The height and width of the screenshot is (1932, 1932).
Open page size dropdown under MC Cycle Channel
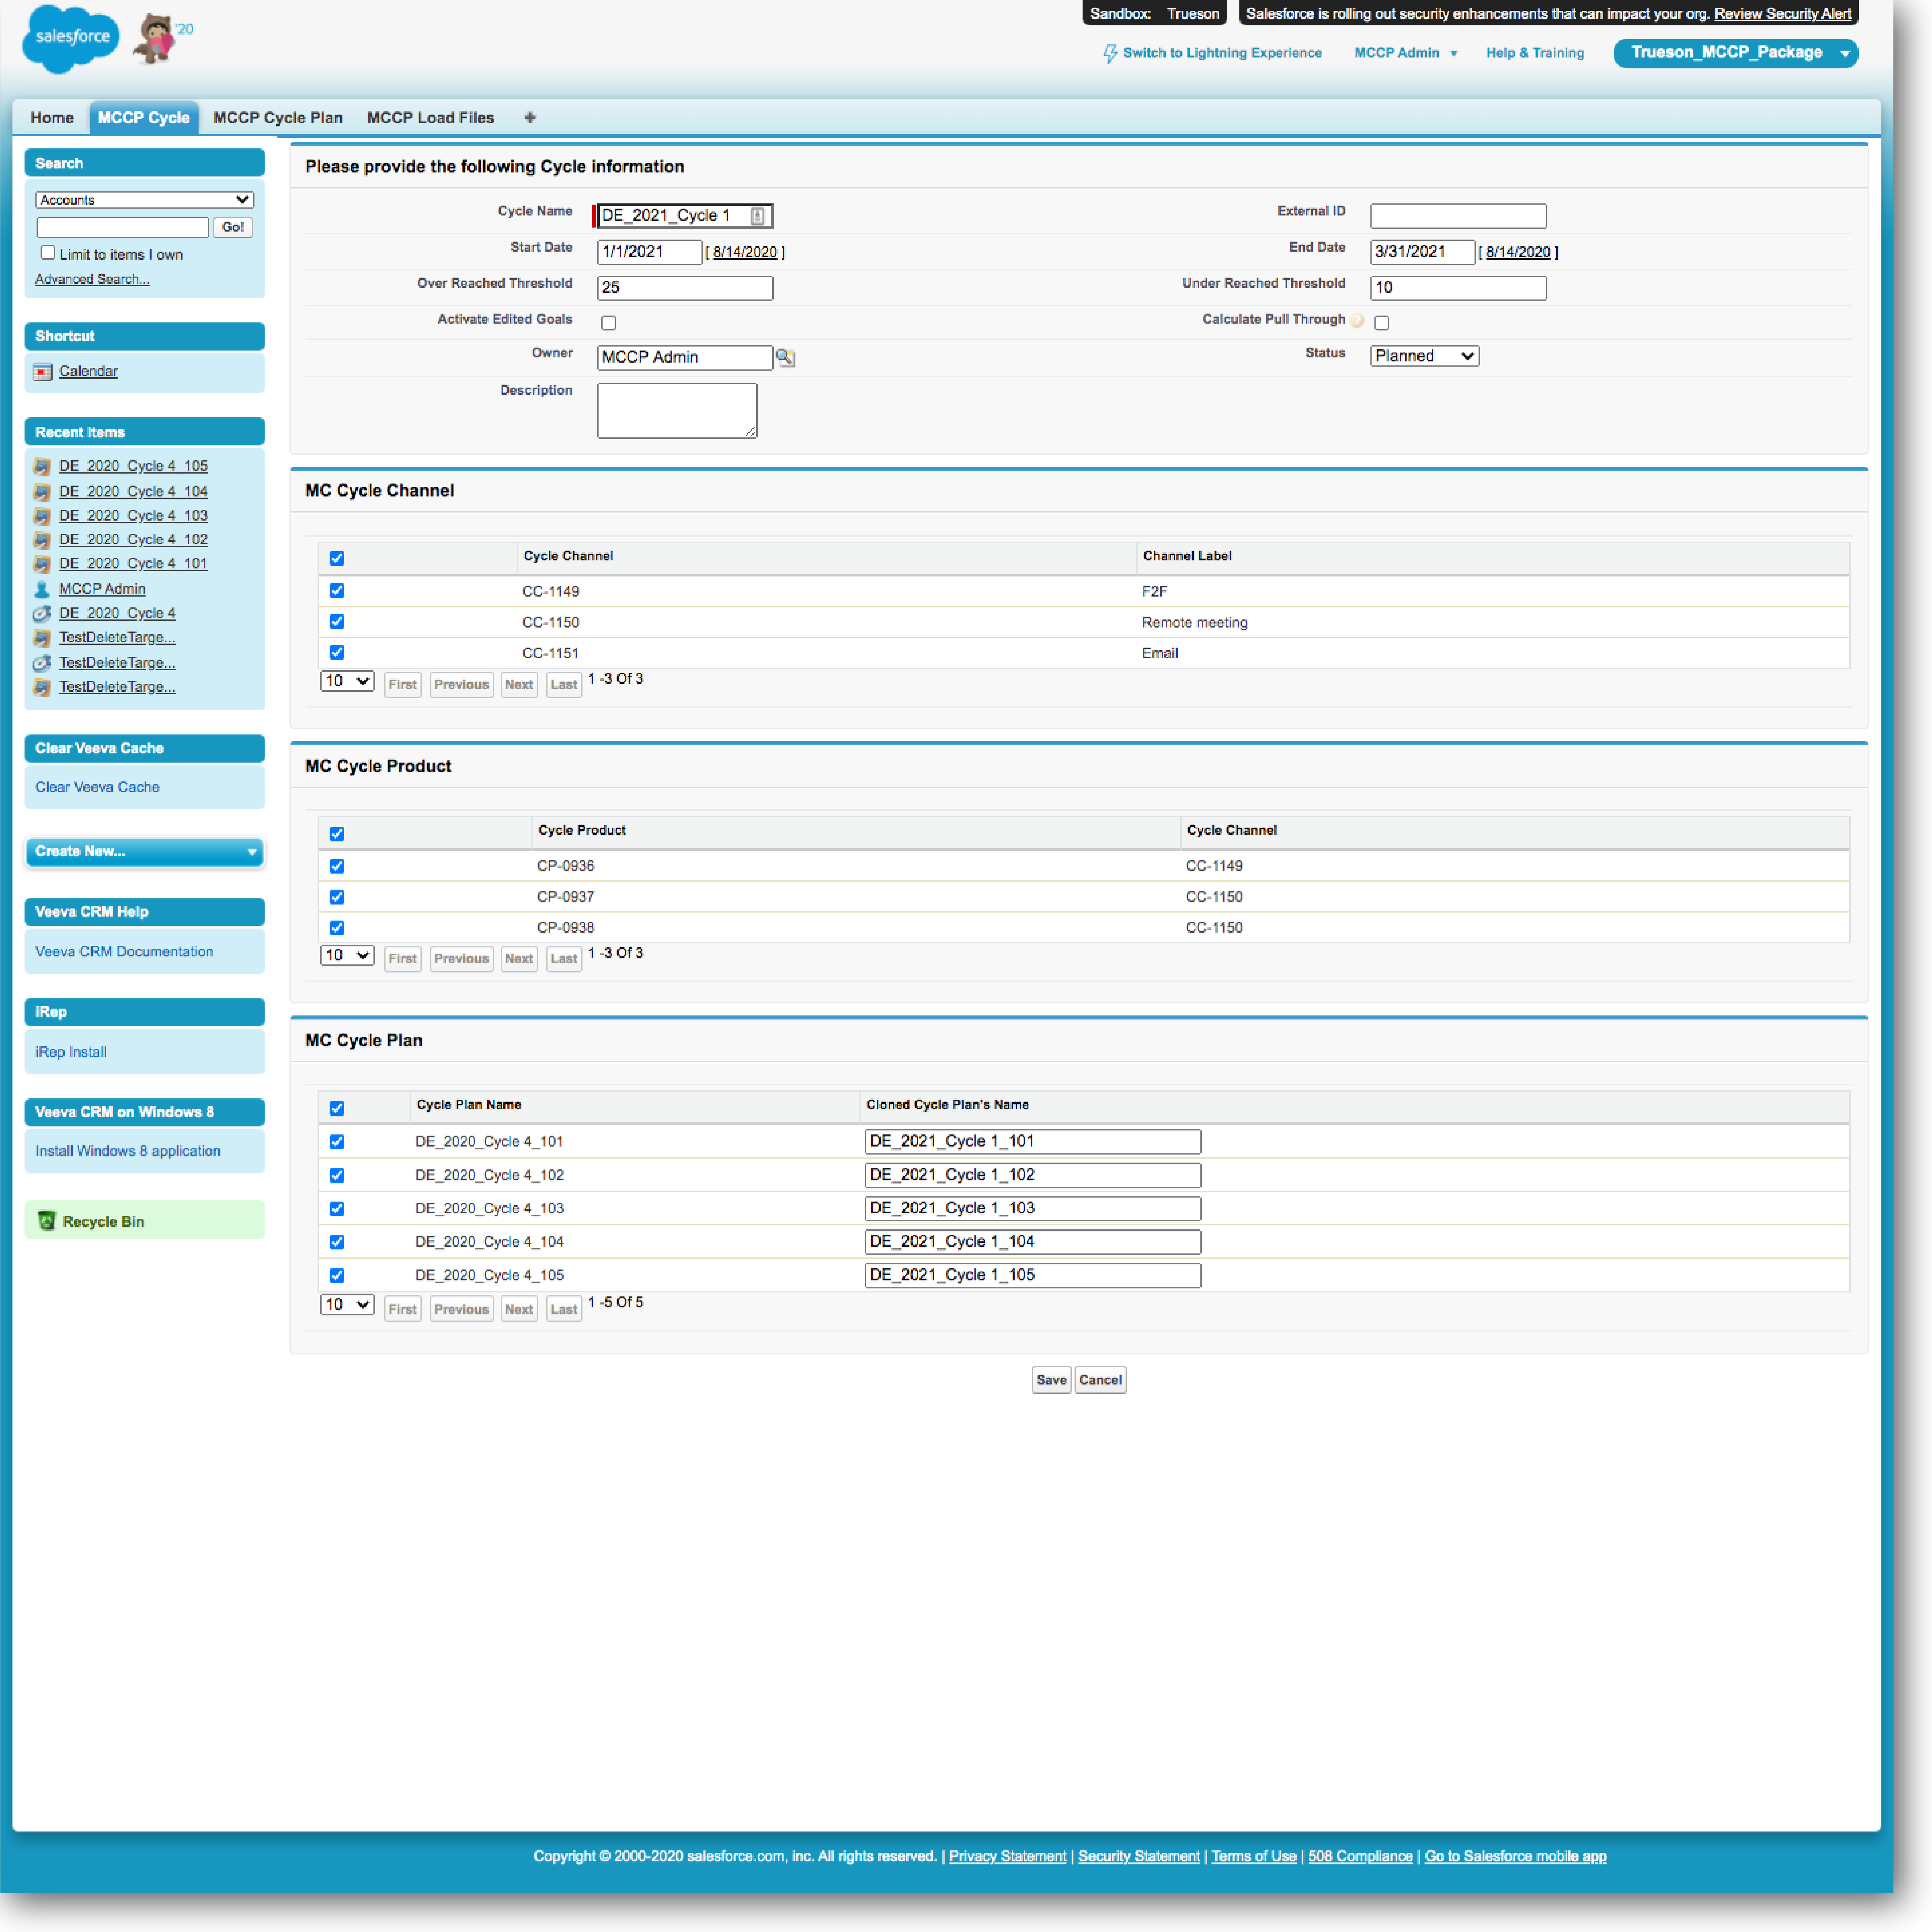(347, 681)
